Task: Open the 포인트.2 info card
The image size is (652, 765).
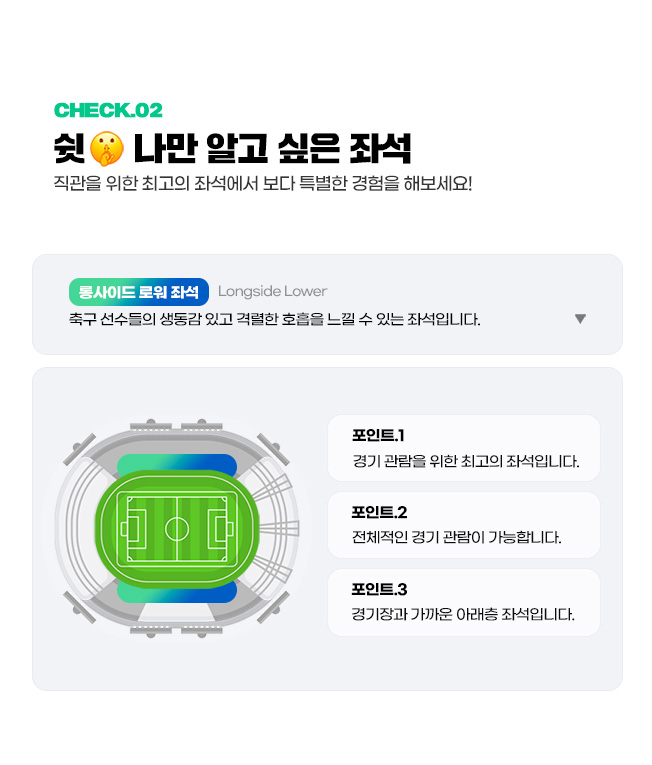Action: [464, 525]
